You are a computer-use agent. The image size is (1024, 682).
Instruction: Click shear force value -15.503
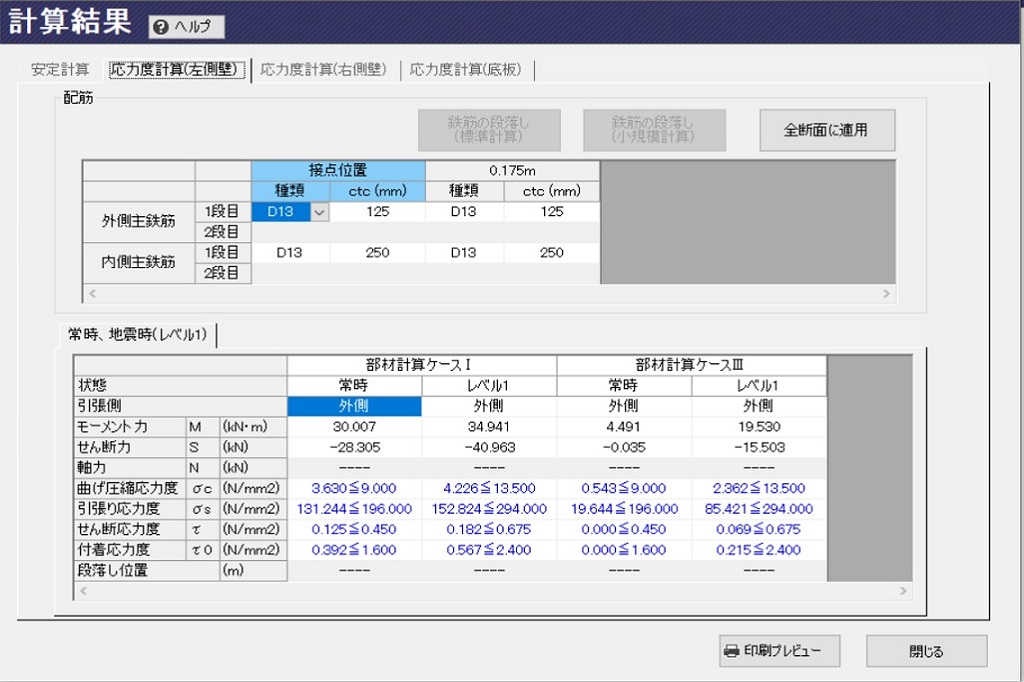(759, 447)
